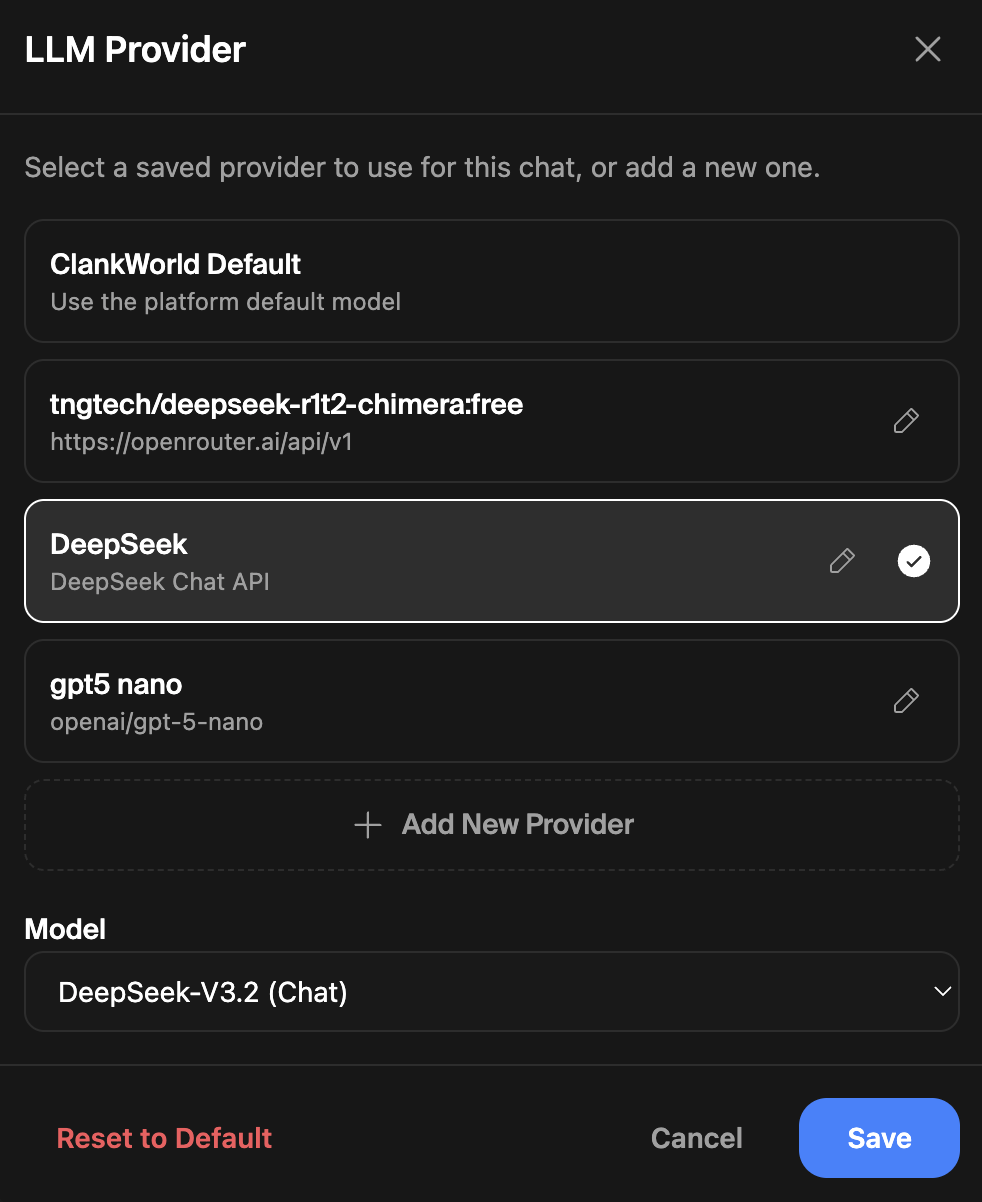The width and height of the screenshot is (982, 1202).
Task: Choose the gpt5 nano provider
Action: [x=400, y=701]
